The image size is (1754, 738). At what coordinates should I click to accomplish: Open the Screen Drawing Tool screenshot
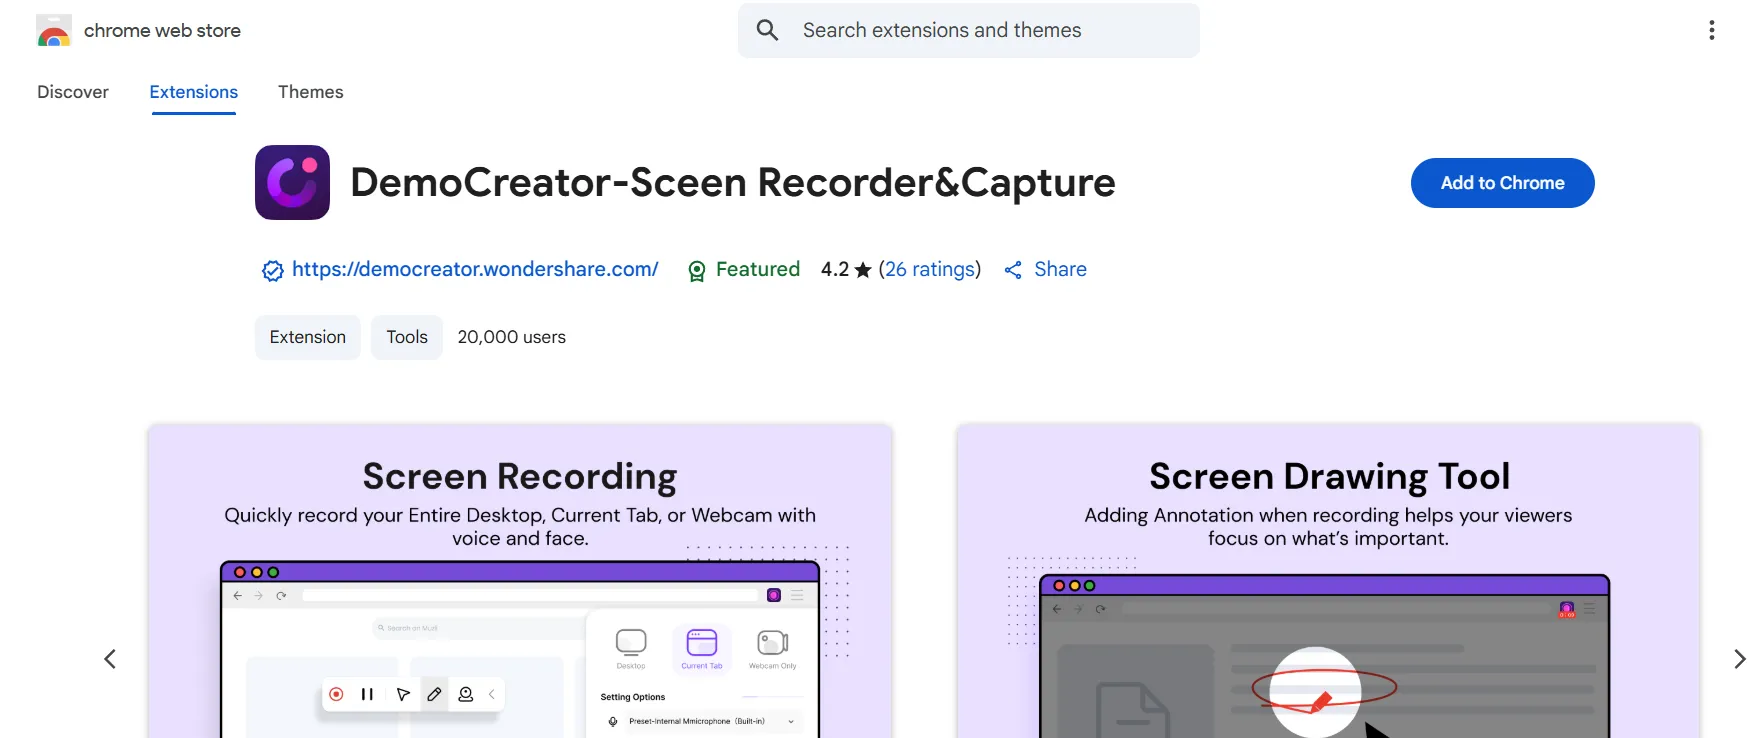(x=1327, y=580)
